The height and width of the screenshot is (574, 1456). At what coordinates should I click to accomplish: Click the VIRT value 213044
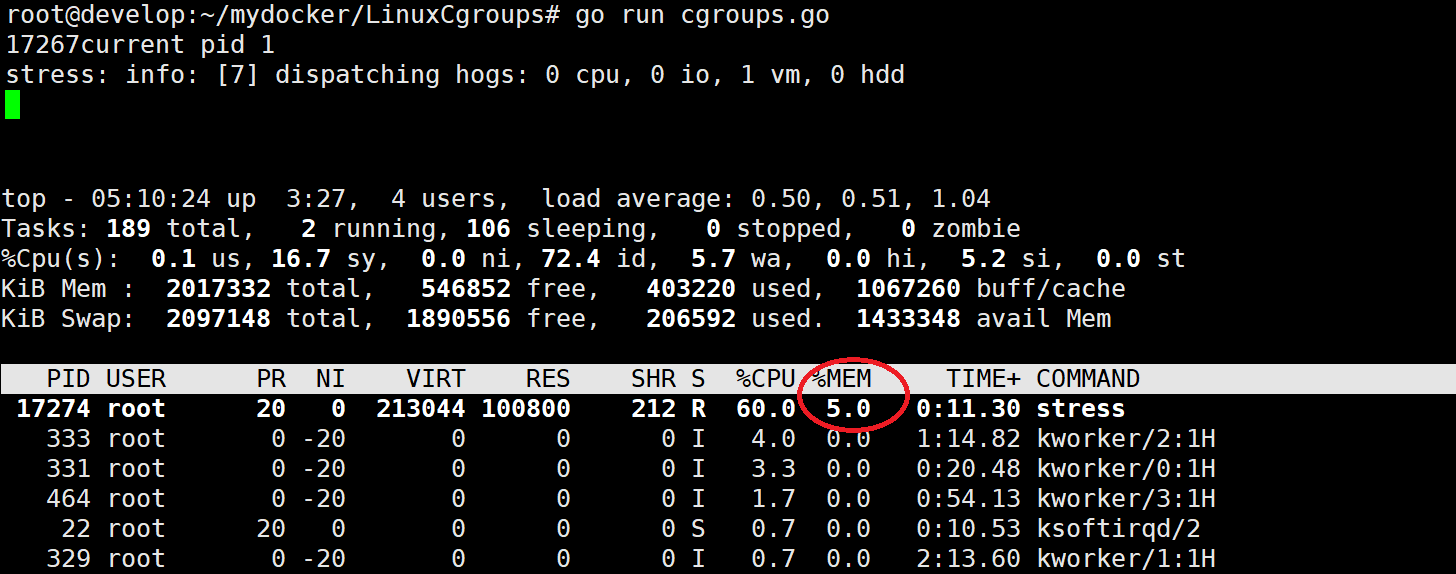click(420, 409)
